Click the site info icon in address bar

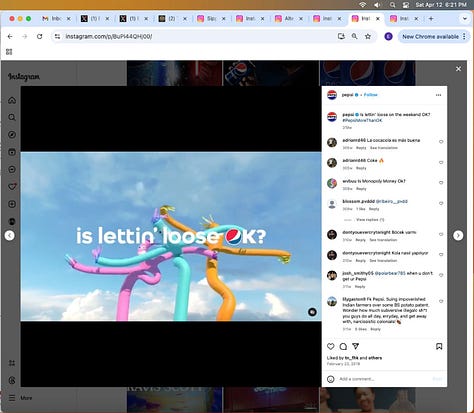pos(57,36)
